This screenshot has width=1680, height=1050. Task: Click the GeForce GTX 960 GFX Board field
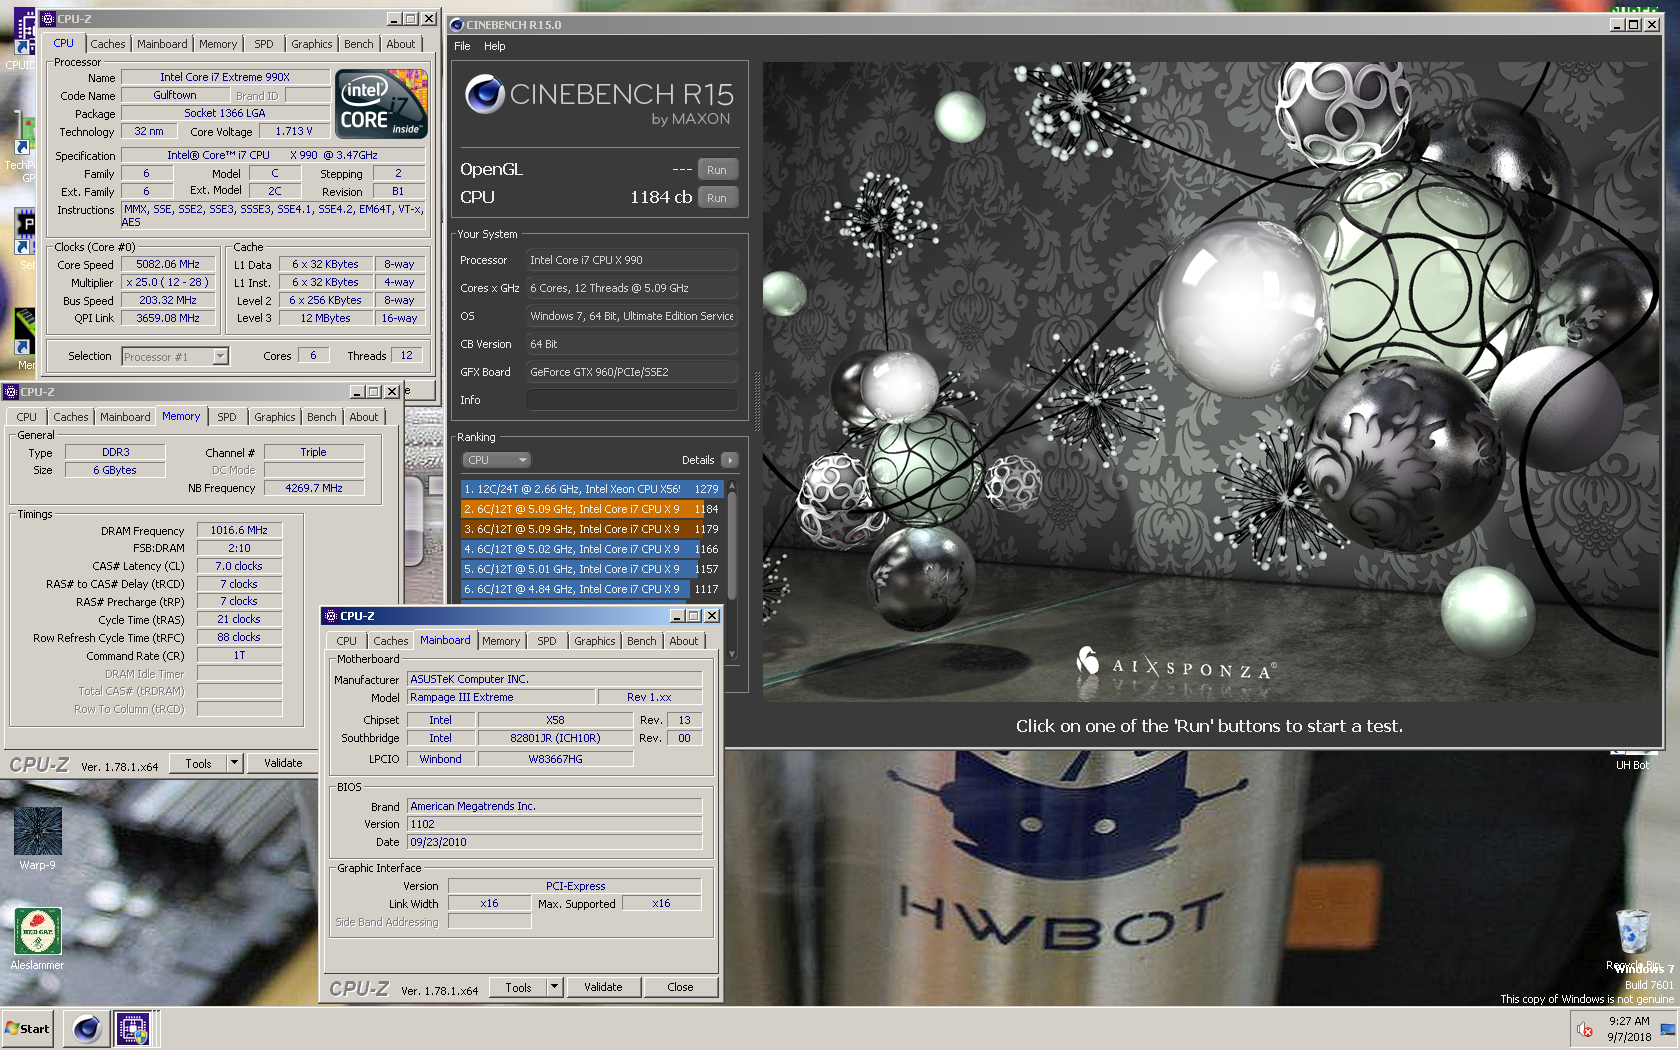631,372
